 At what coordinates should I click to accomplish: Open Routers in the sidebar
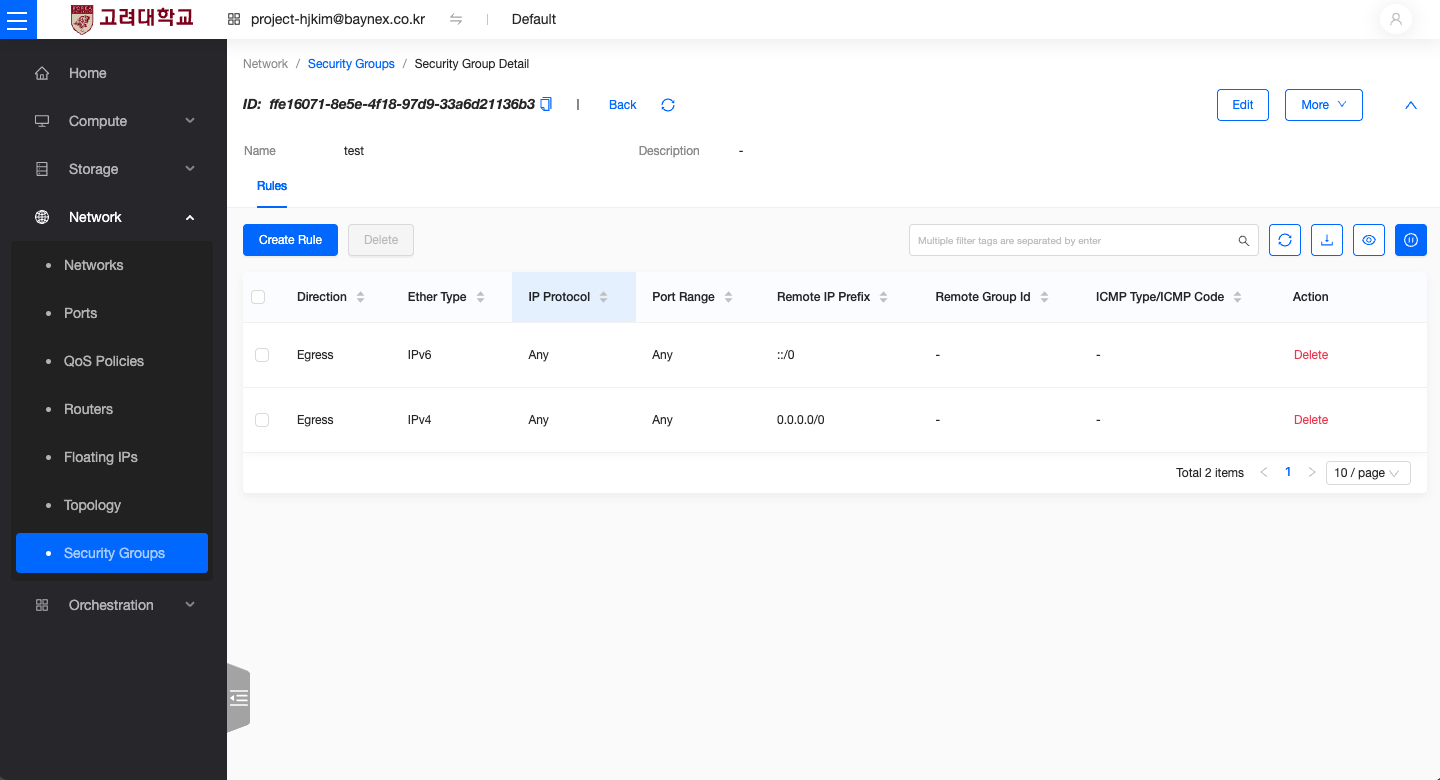pos(112,409)
